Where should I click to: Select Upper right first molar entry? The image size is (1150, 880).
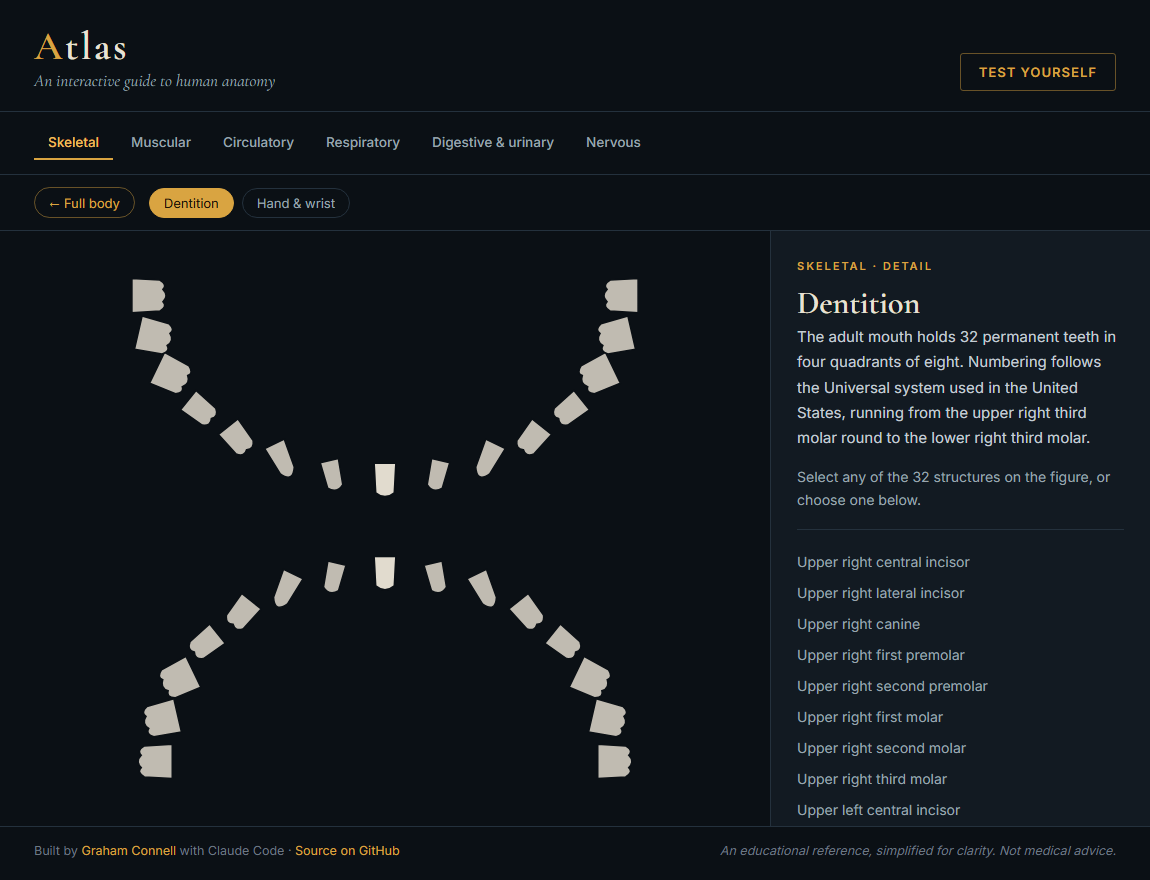pyautogui.click(x=870, y=717)
